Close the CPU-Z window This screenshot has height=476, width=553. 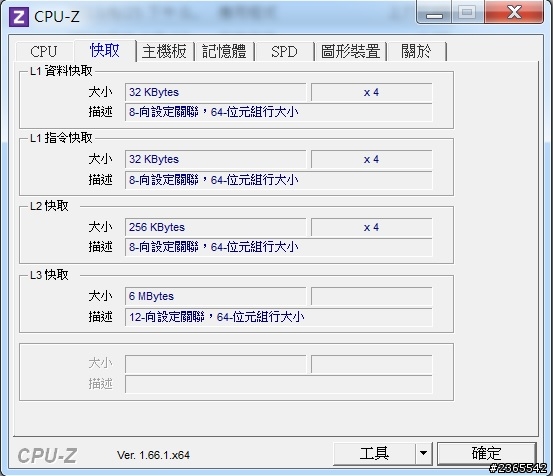514,12
